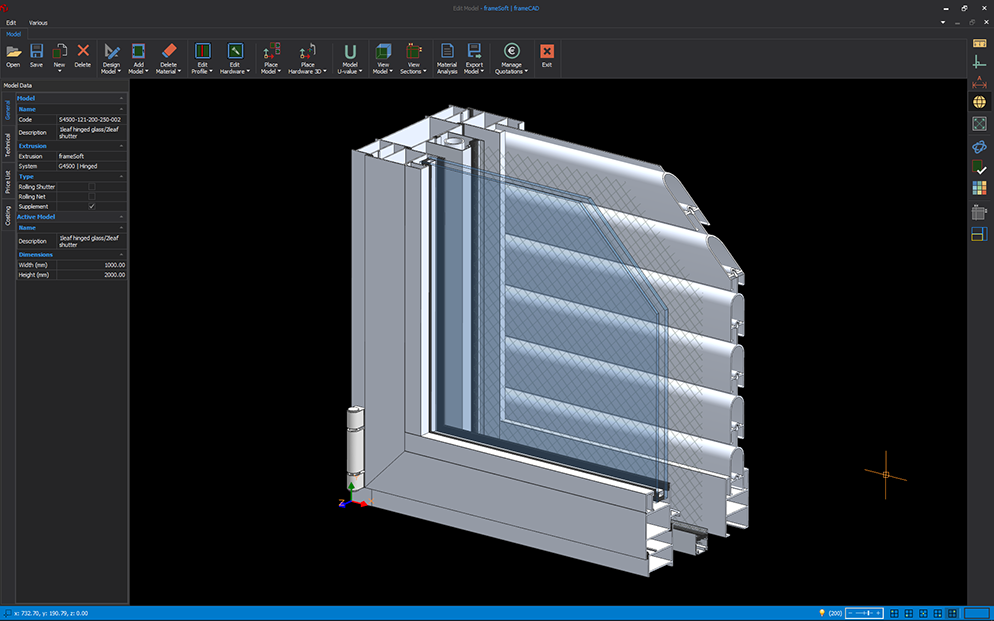Viewport: 994px width, 621px height.
Task: Click the Extrusion value frameSoft
Action: 91,156
